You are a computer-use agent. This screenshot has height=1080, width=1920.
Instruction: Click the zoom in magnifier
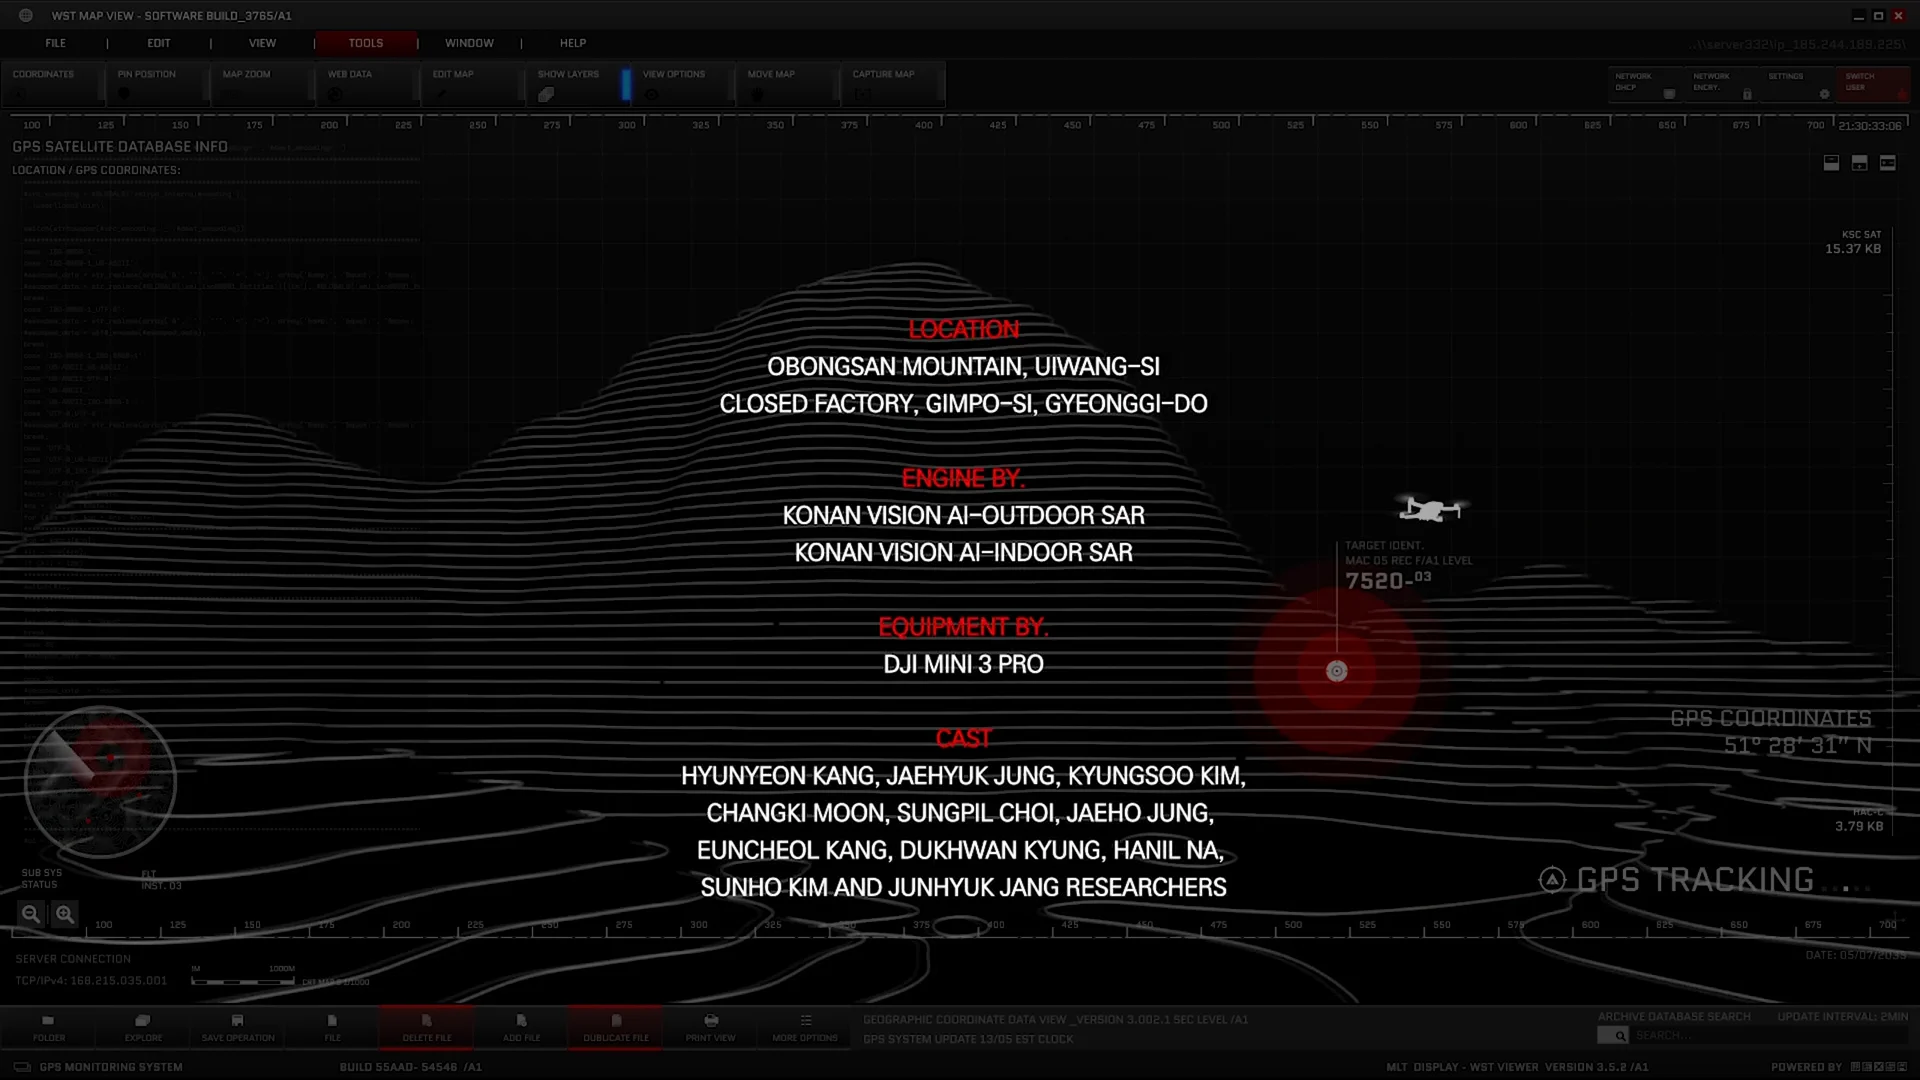click(x=65, y=914)
